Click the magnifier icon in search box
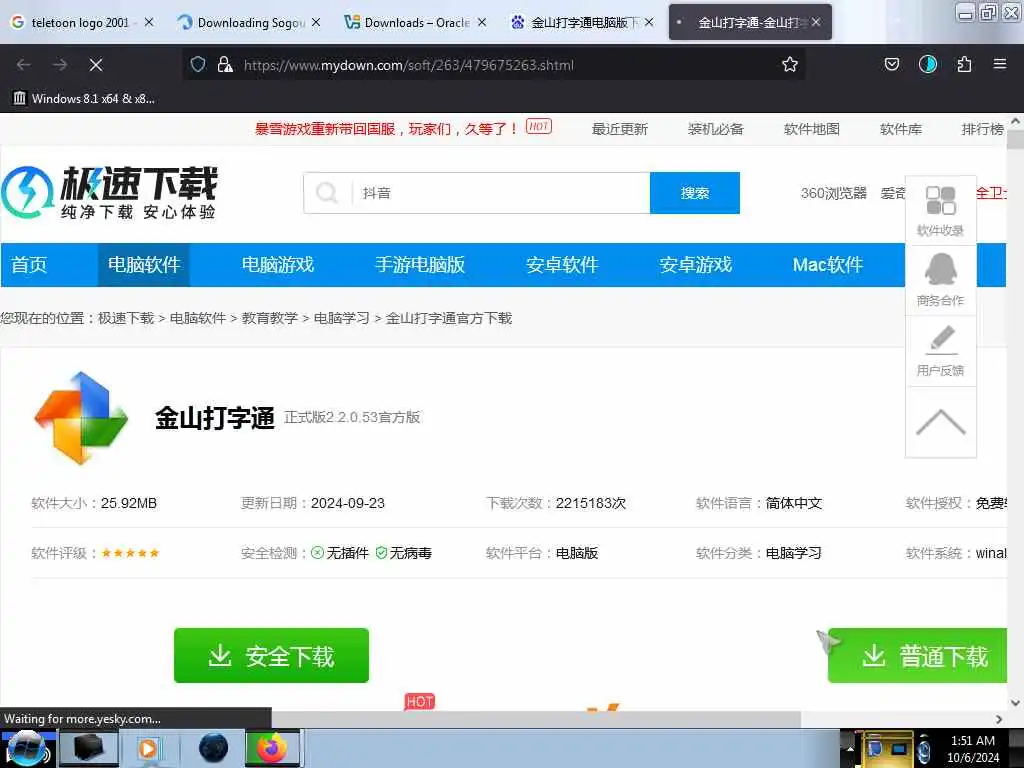Screen dimensions: 1024x768 coord(327,193)
